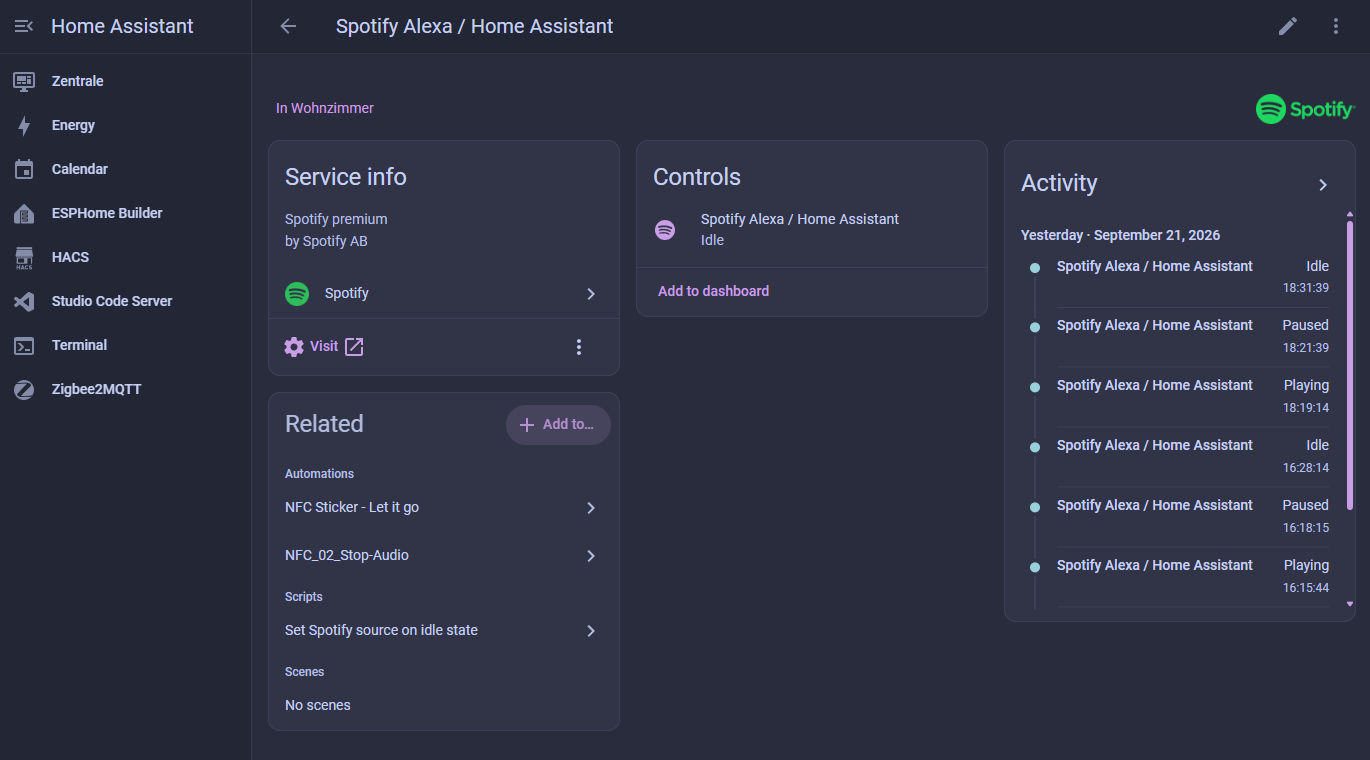The height and width of the screenshot is (760, 1370).
Task: Click the No scenes text
Action: coord(318,705)
